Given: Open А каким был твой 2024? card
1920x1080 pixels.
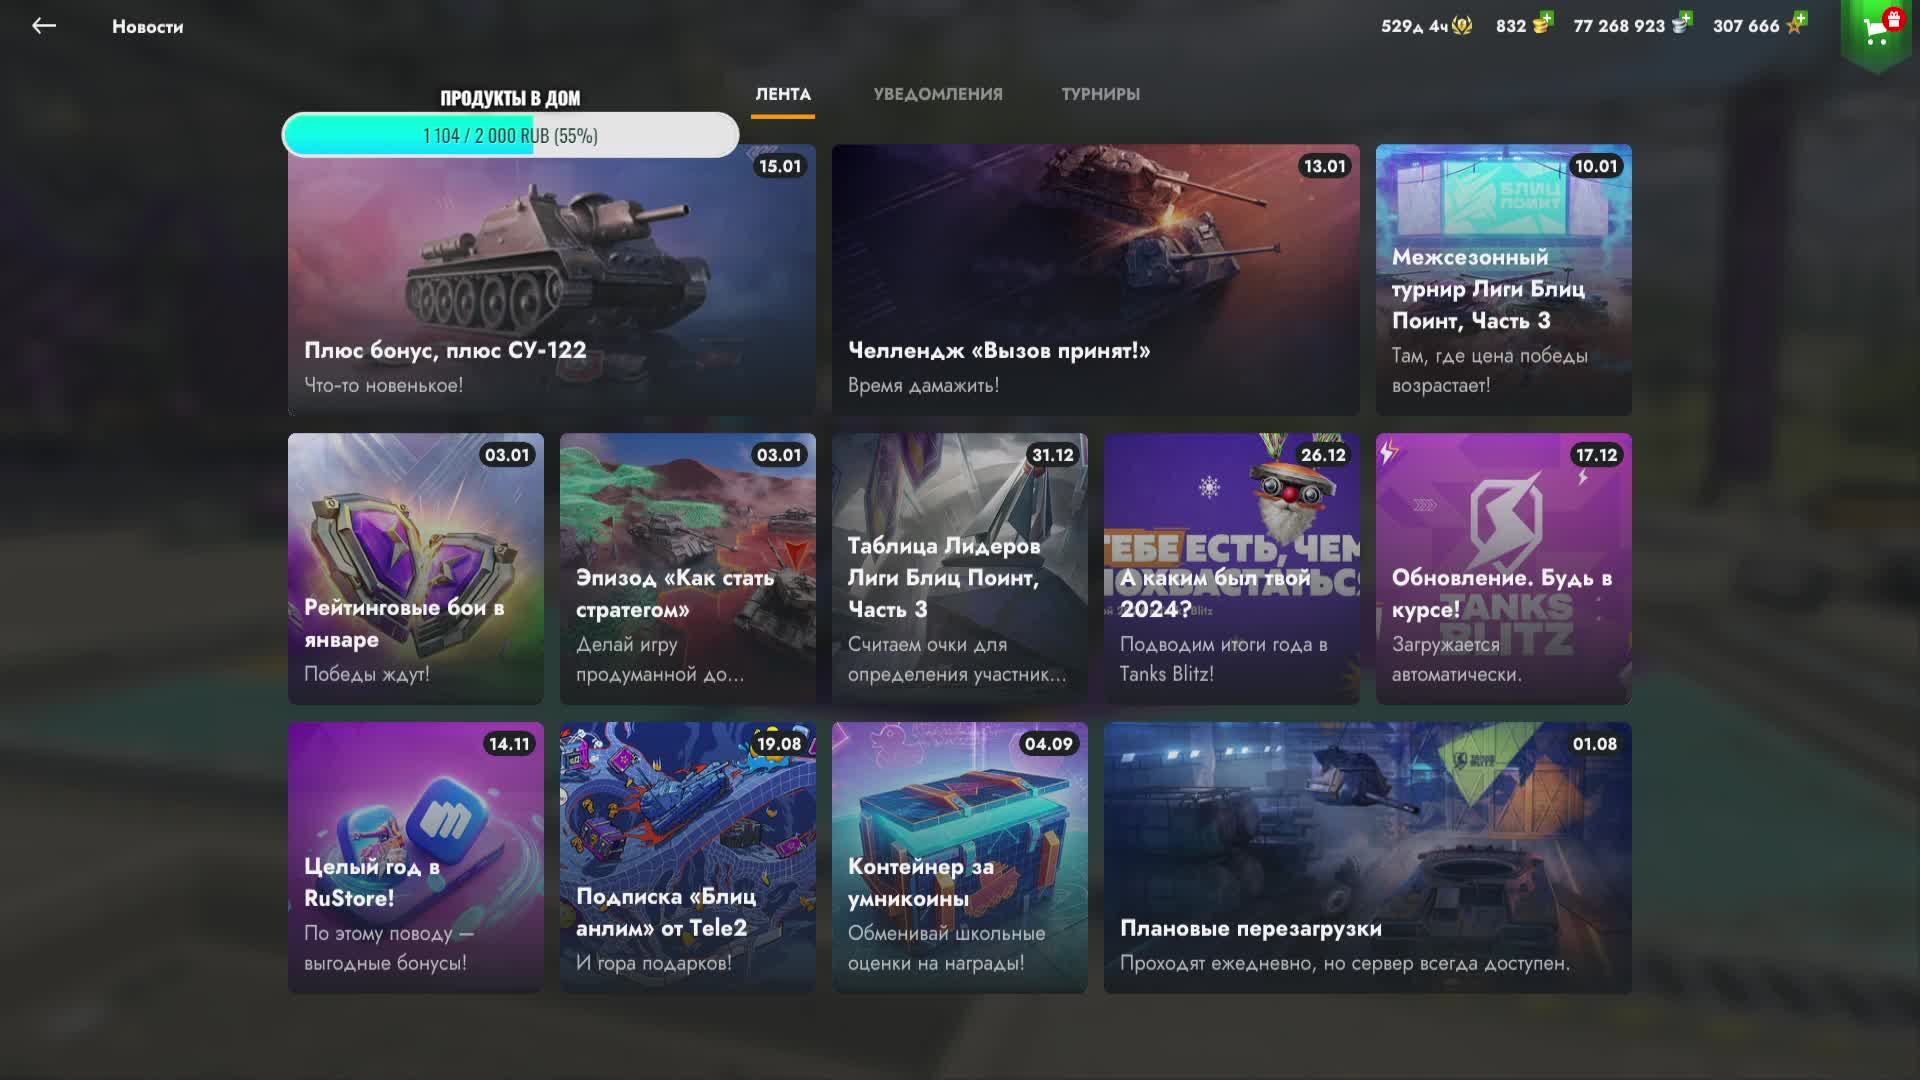Looking at the screenshot, I should (x=1232, y=569).
